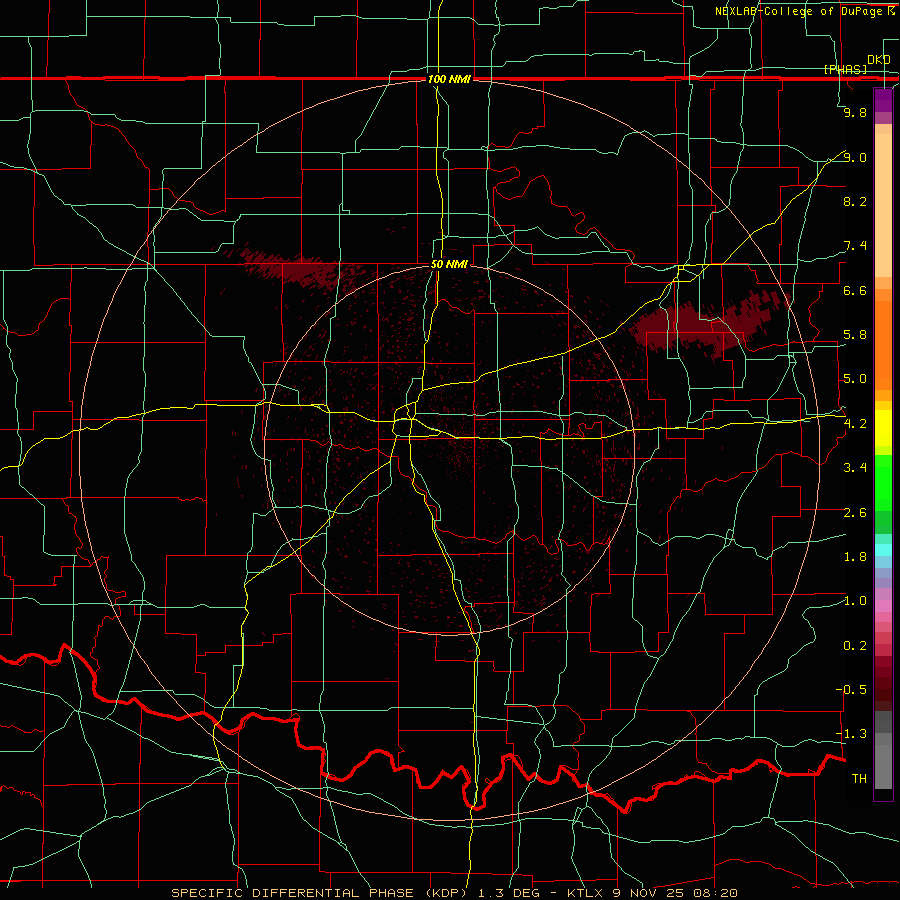Pick the cyan segment of the color bar

[x=883, y=550]
